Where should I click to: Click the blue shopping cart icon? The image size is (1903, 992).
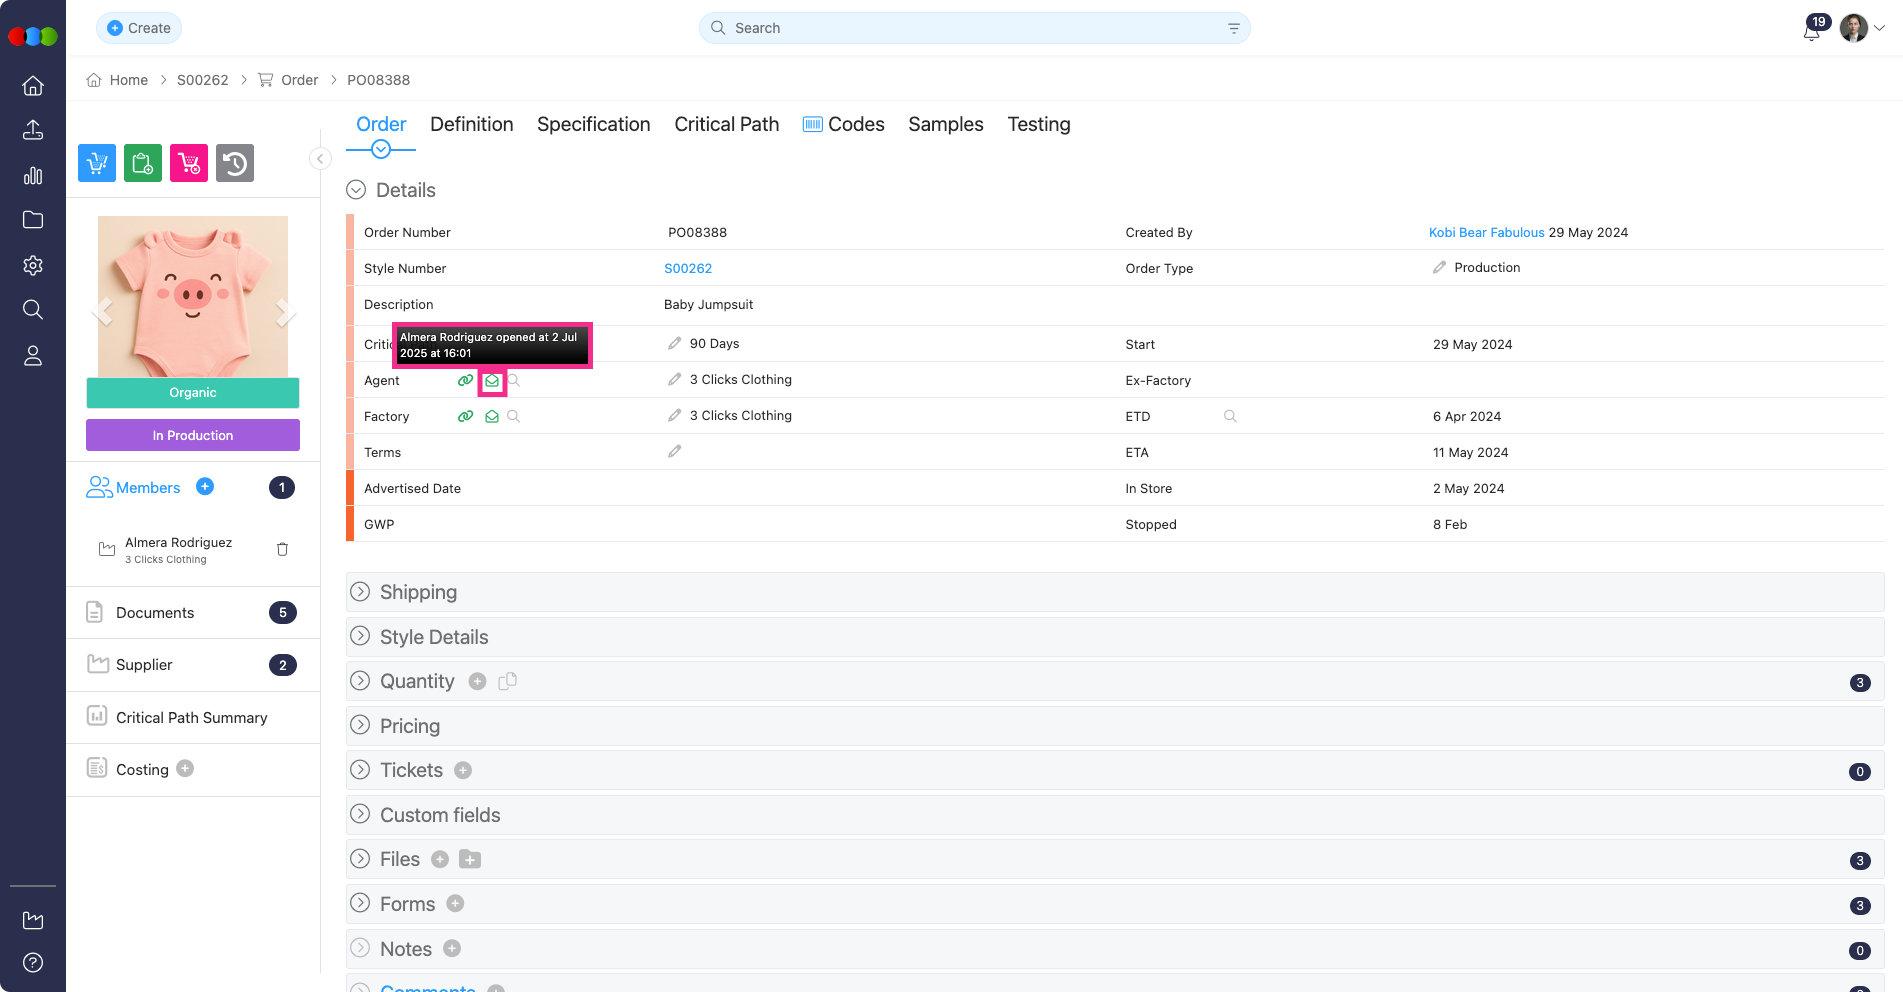(97, 163)
